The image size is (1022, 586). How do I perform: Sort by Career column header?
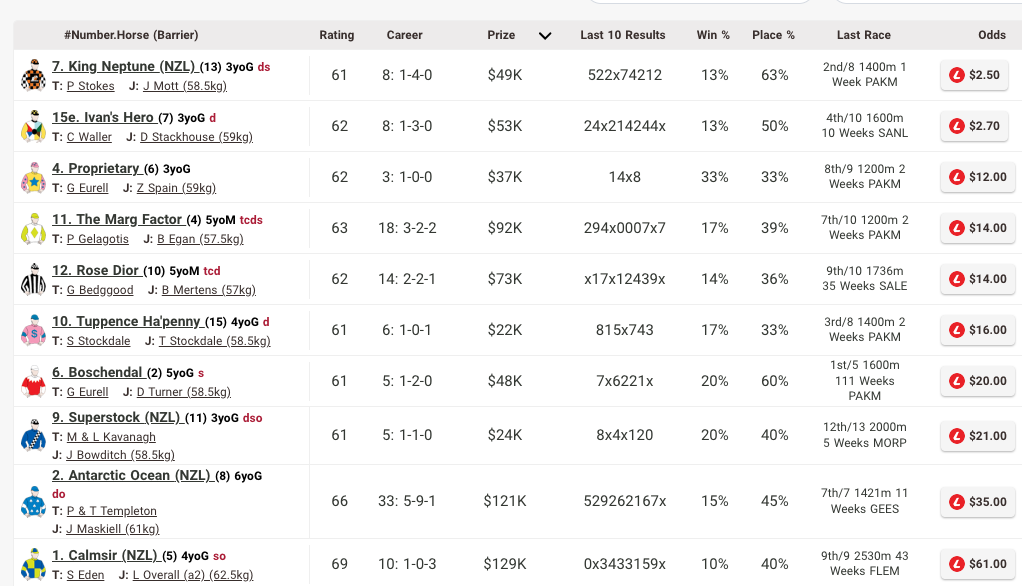coord(405,35)
